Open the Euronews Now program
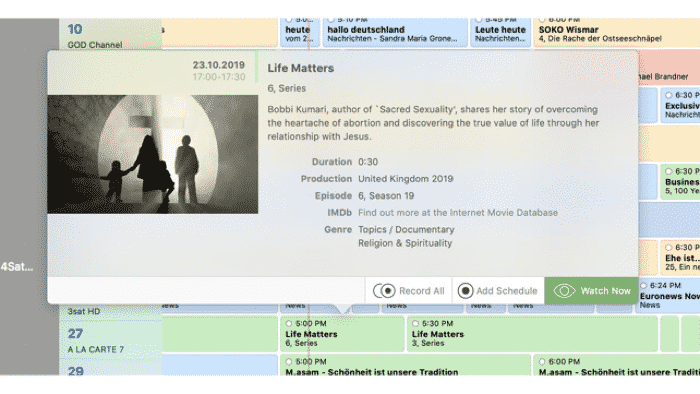 pos(668,296)
